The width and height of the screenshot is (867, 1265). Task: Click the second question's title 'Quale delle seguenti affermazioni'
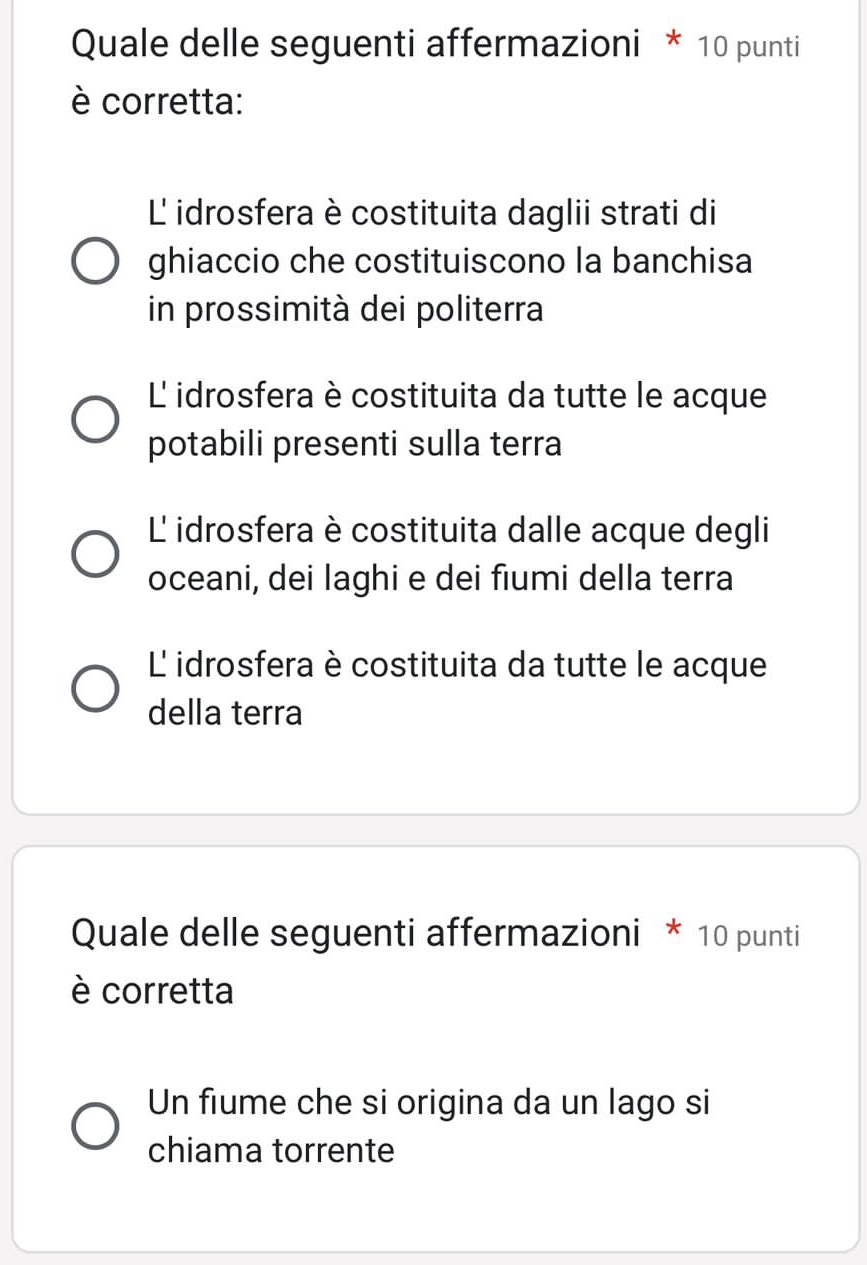coord(357,934)
